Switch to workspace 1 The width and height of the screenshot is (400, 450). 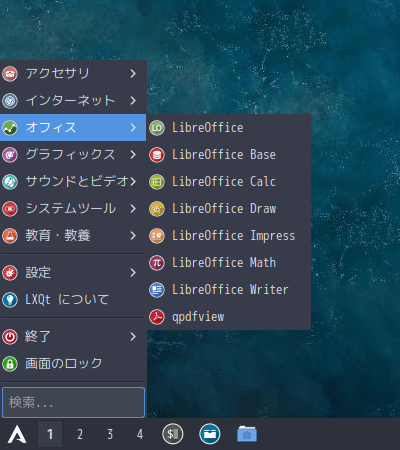(x=50, y=434)
